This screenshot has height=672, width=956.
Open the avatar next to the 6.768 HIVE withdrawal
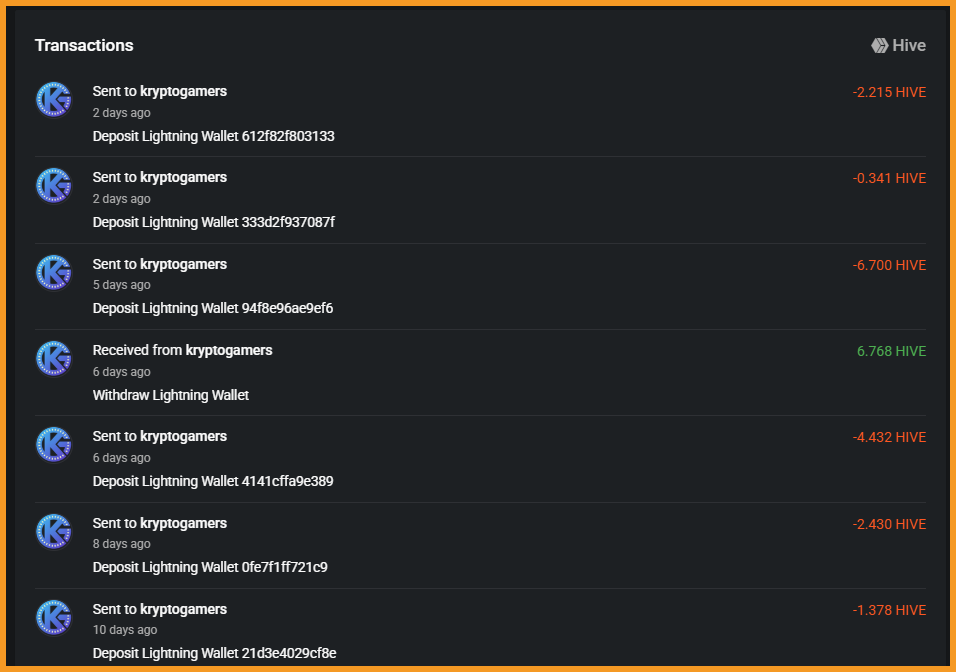pos(54,358)
